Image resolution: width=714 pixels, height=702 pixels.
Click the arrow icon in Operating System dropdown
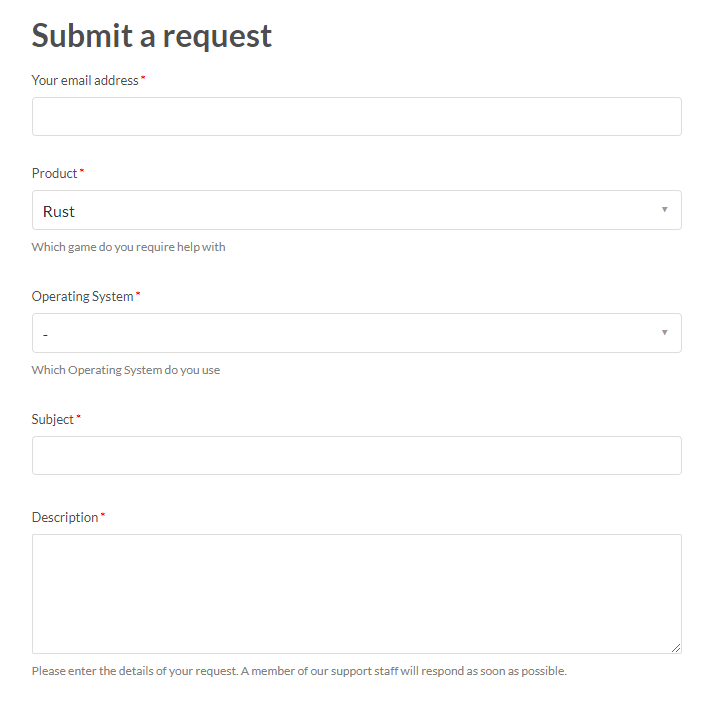(x=664, y=332)
